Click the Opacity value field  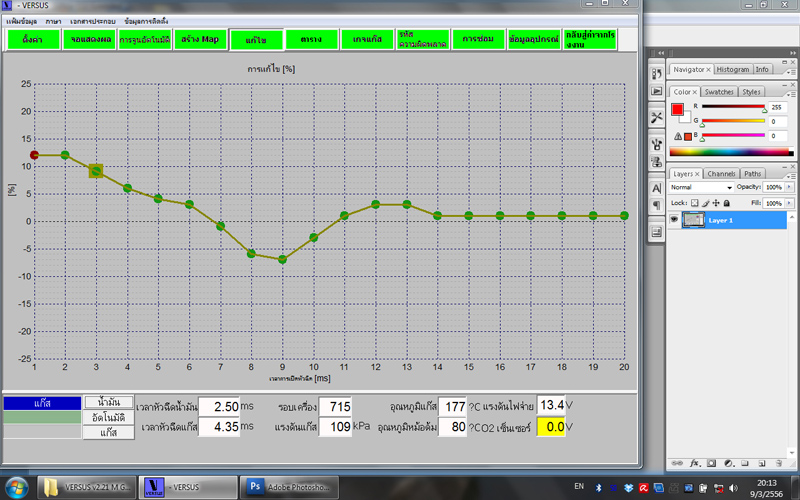click(773, 187)
